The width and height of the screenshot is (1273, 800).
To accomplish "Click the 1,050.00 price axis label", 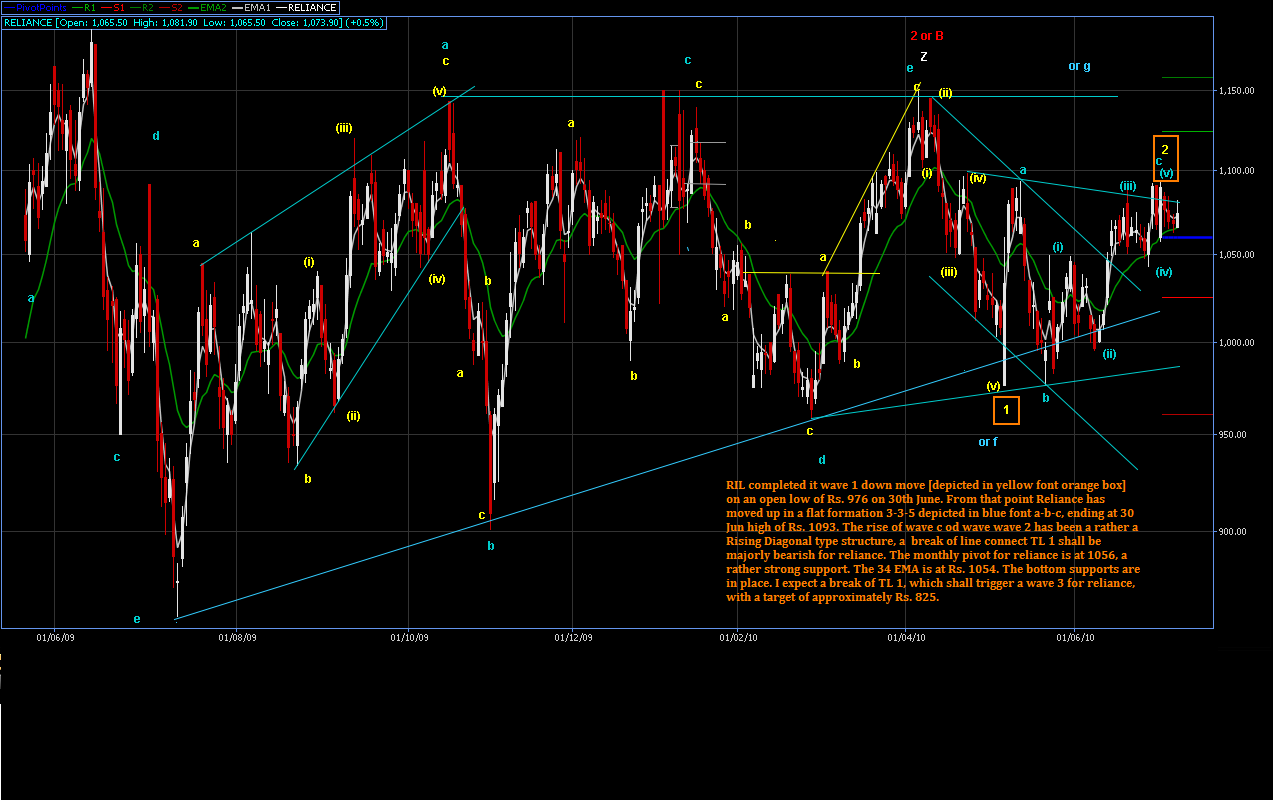I will tap(1235, 255).
